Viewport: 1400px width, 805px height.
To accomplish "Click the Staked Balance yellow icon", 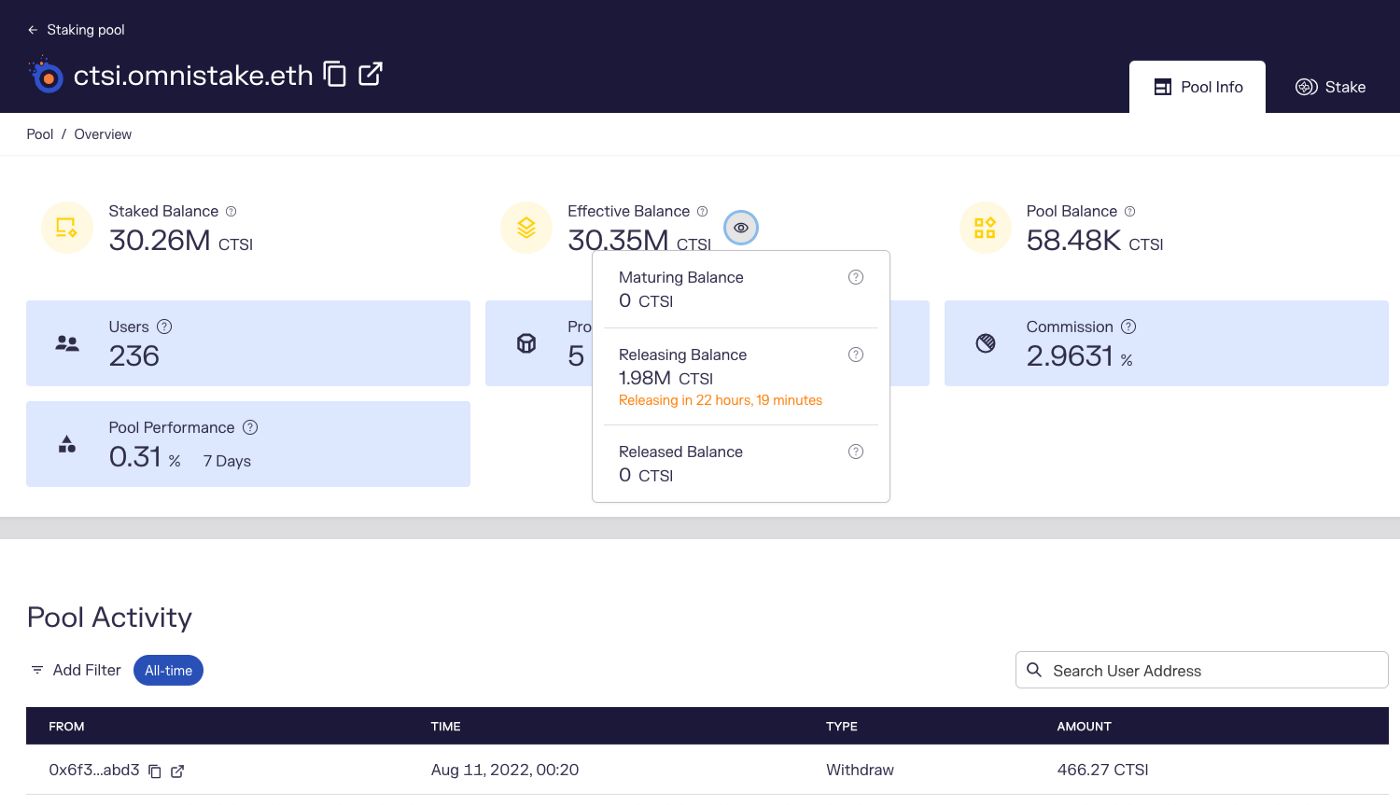I will coord(67,228).
